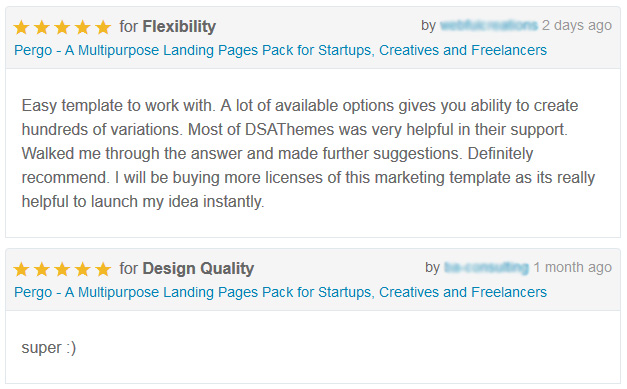Click the '2 days ago' timestamp
Screen dimensions: 627x389
(577, 26)
